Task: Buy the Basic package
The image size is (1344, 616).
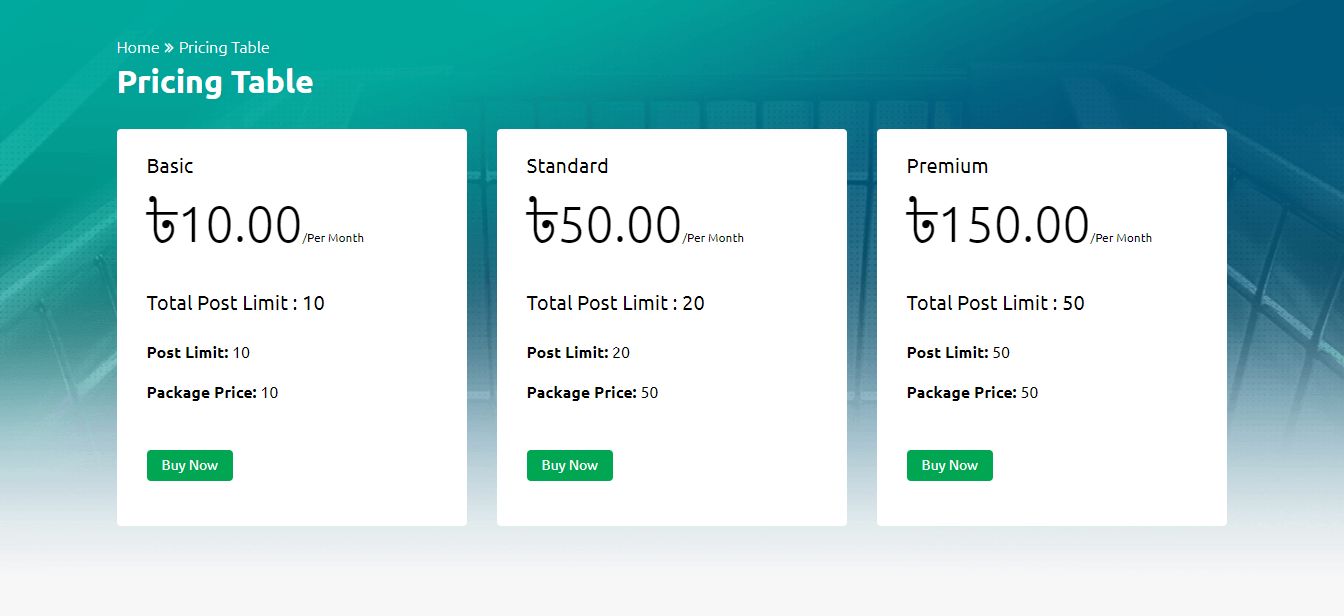Action: tap(190, 465)
